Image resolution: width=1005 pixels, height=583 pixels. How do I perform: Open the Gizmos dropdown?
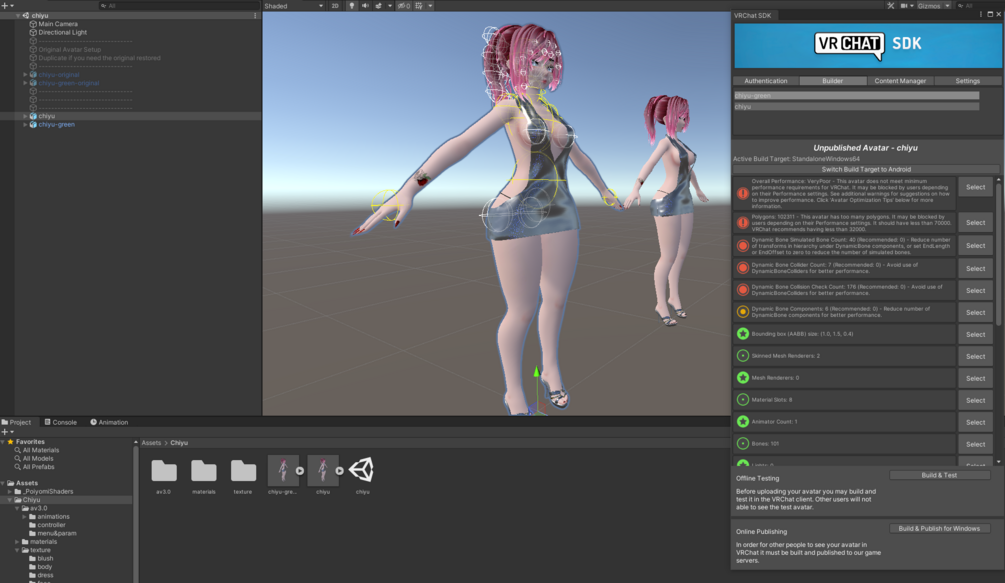934,6
